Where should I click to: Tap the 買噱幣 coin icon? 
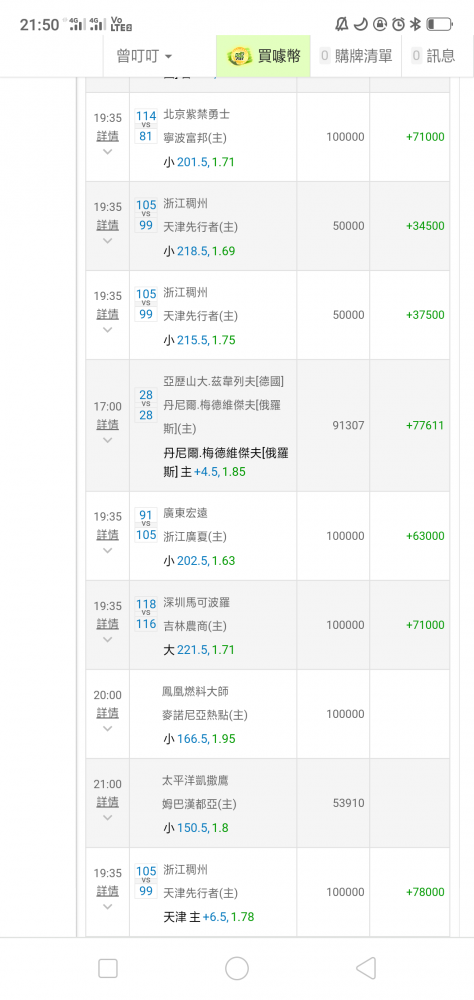(241, 56)
